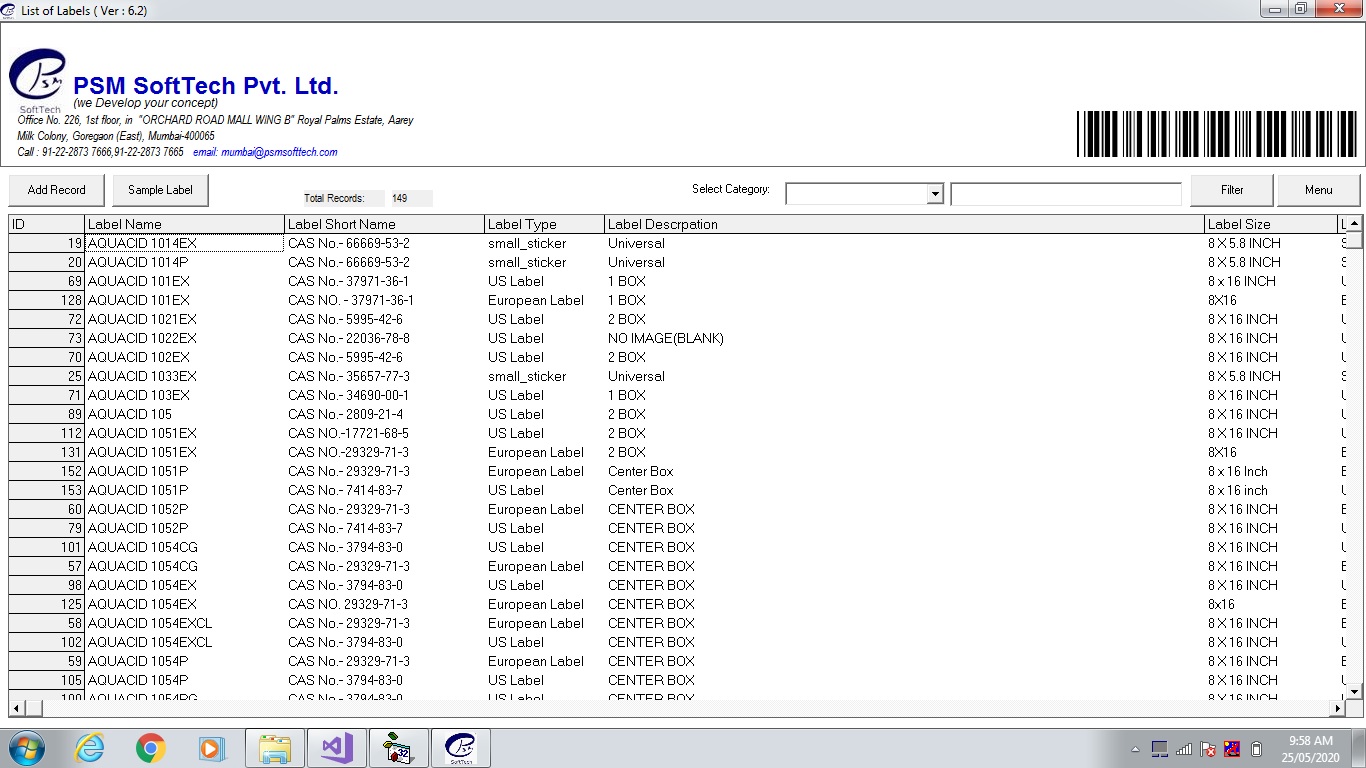Switch to the VB6 project icon on taskbar
This screenshot has height=768, width=1366.
(x=399, y=748)
